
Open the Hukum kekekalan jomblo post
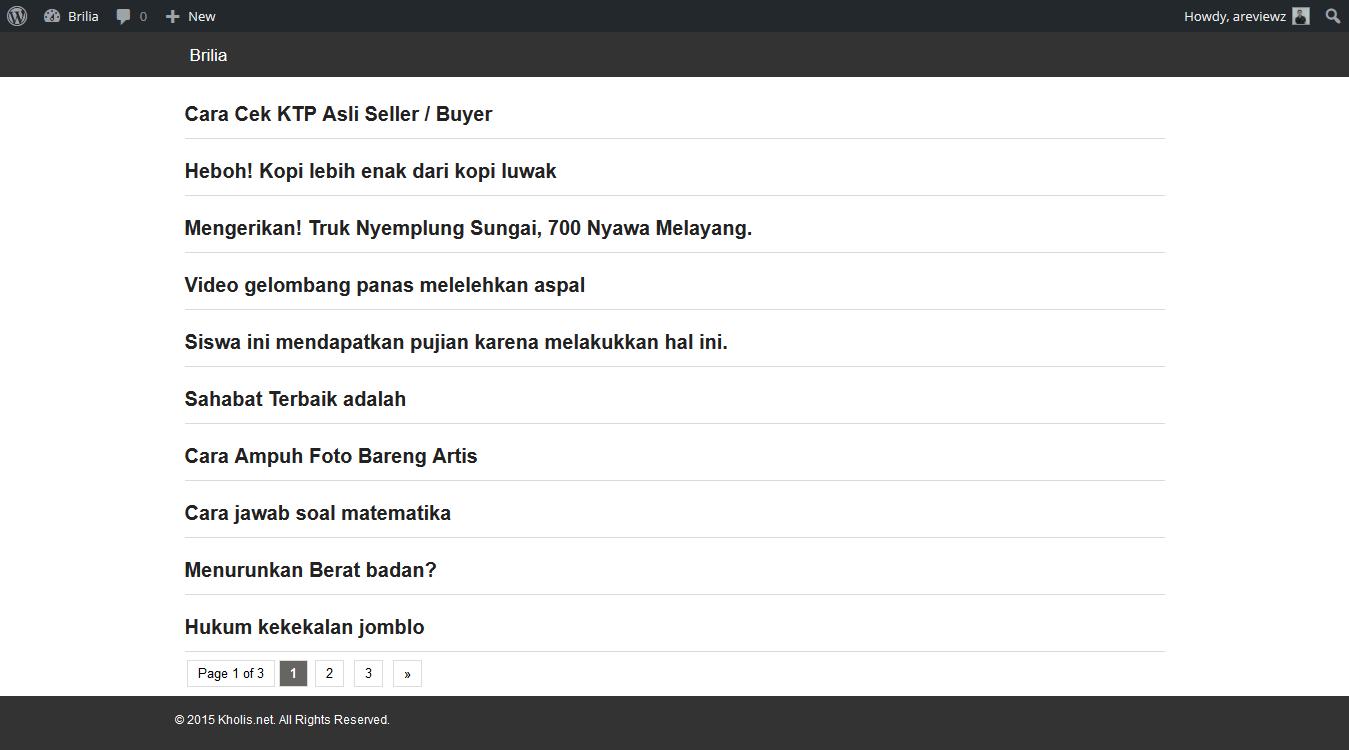304,627
